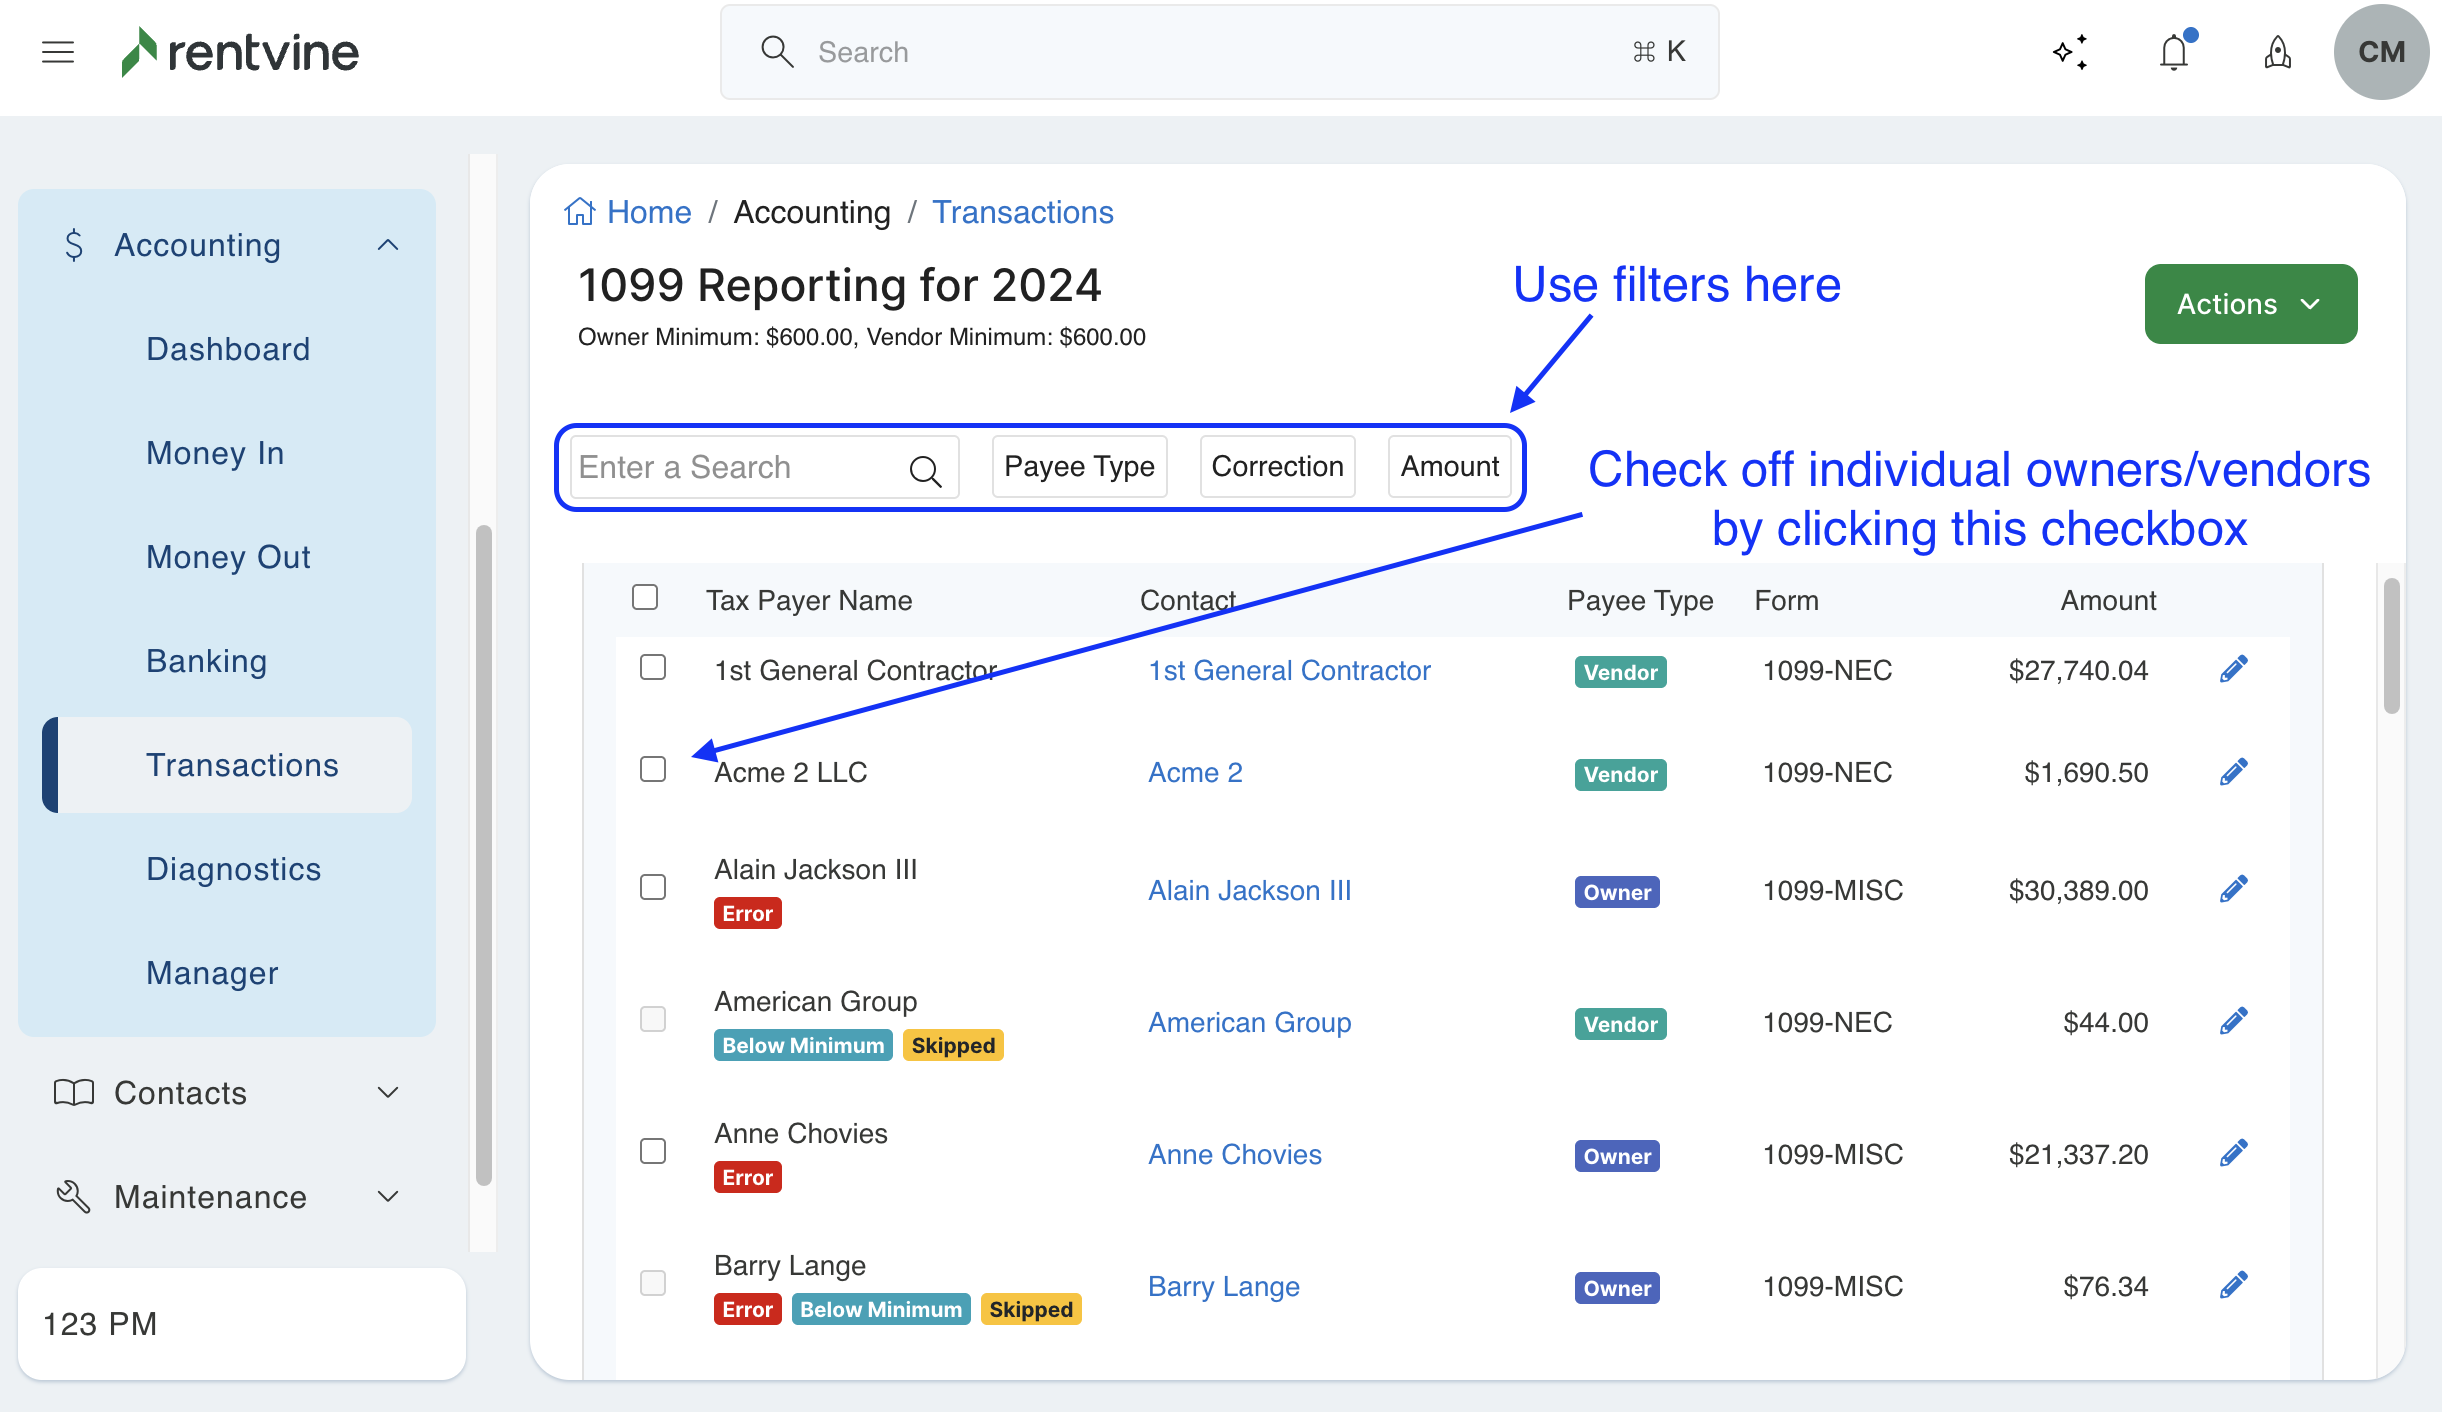Check the Acme 2 LLC checkbox
The height and width of the screenshot is (1412, 2442).
coord(653,769)
